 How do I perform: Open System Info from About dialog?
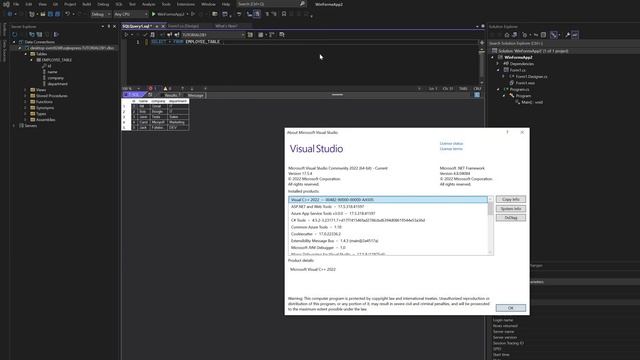pyautogui.click(x=511, y=209)
